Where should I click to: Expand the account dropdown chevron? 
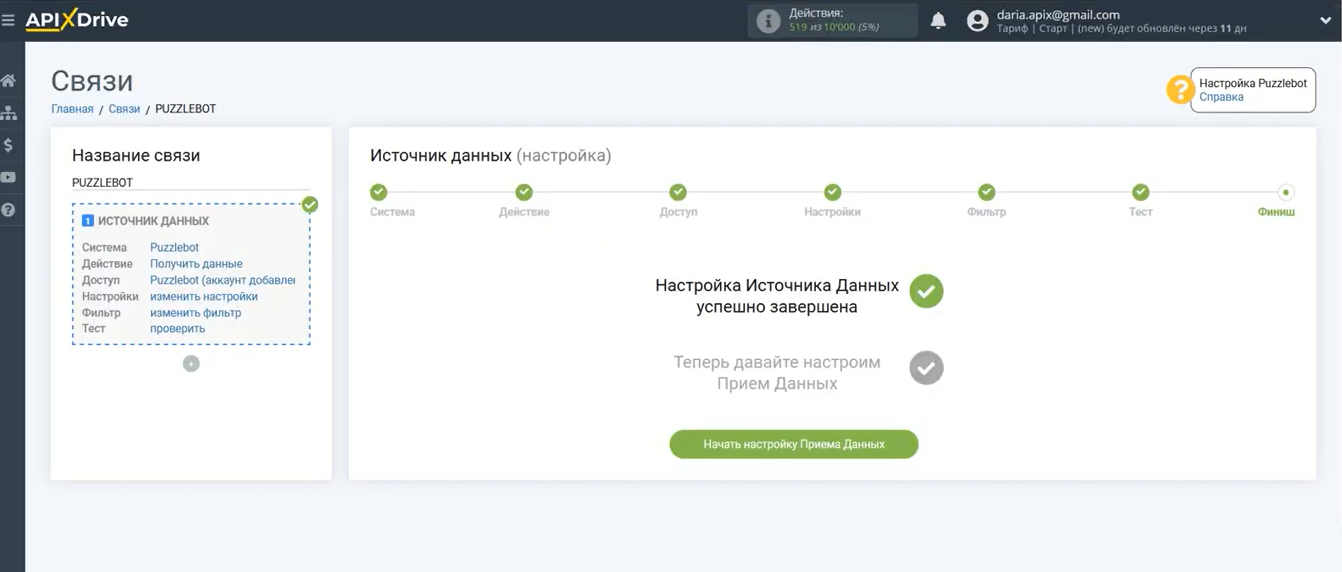(1325, 21)
